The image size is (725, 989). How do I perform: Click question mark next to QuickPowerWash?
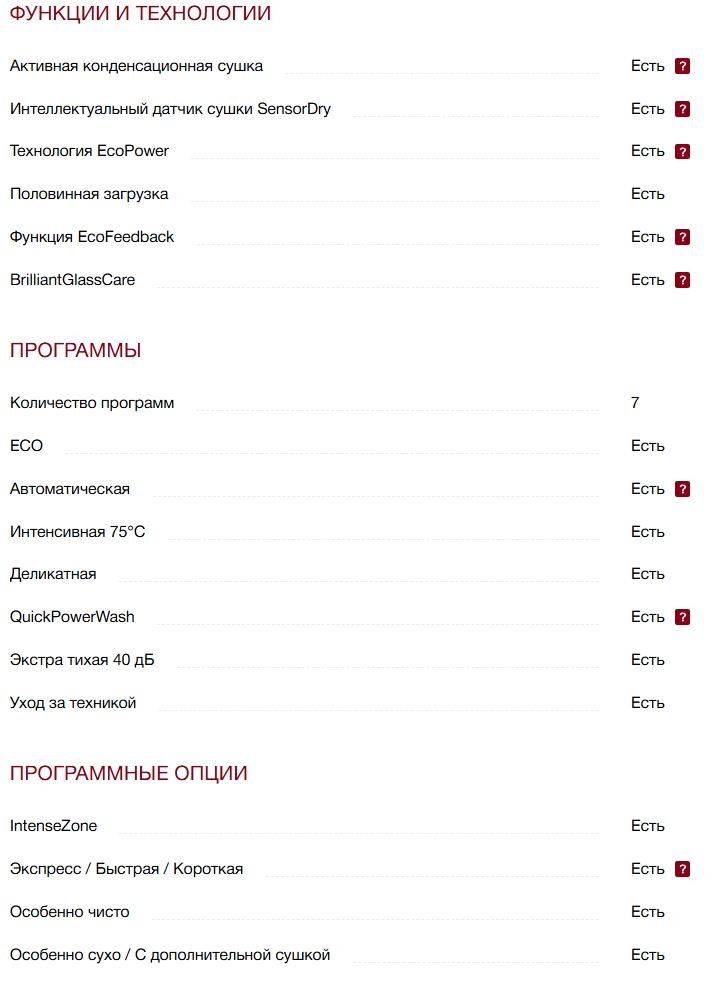pos(682,617)
